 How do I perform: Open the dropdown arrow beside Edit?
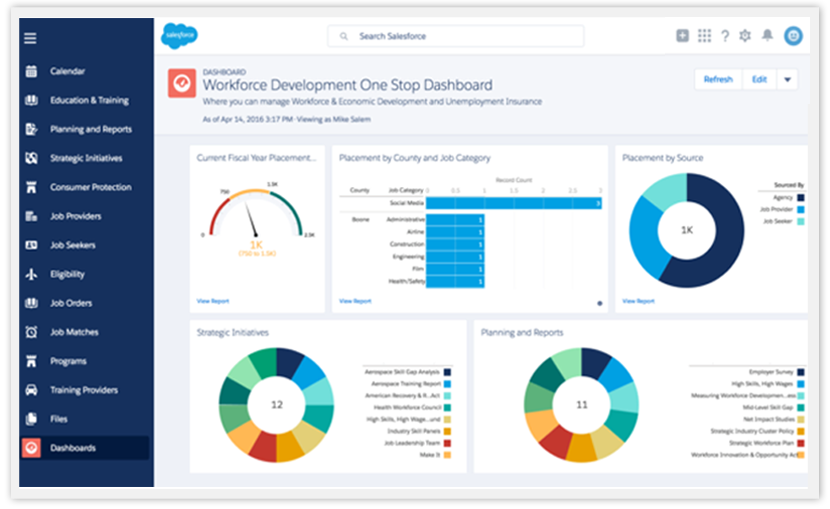[787, 79]
